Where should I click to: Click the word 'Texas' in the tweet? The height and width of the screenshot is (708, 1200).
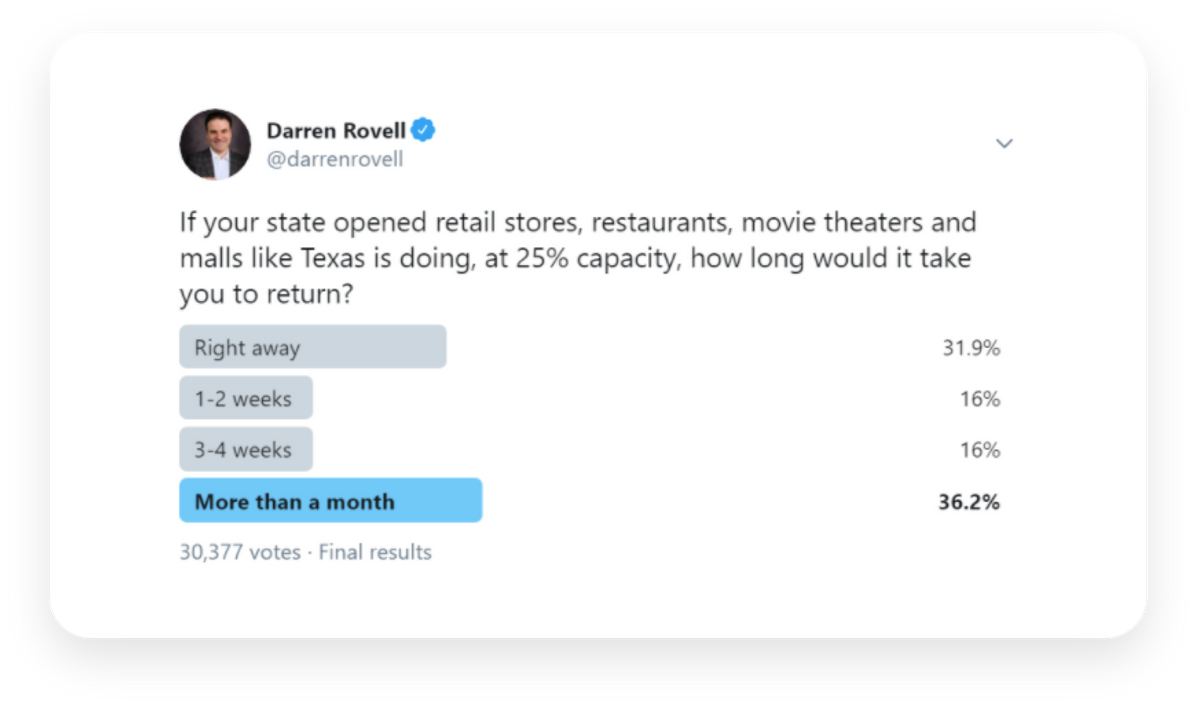click(326, 259)
